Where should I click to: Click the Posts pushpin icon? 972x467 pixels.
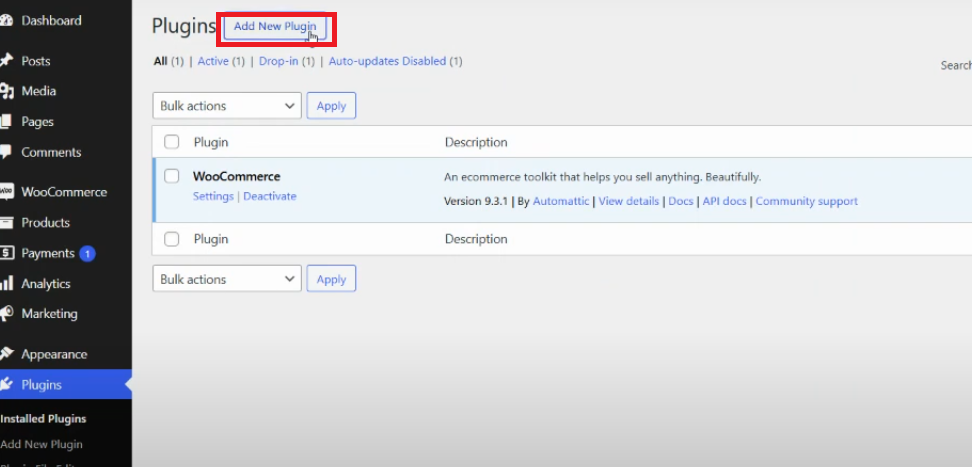point(6,61)
